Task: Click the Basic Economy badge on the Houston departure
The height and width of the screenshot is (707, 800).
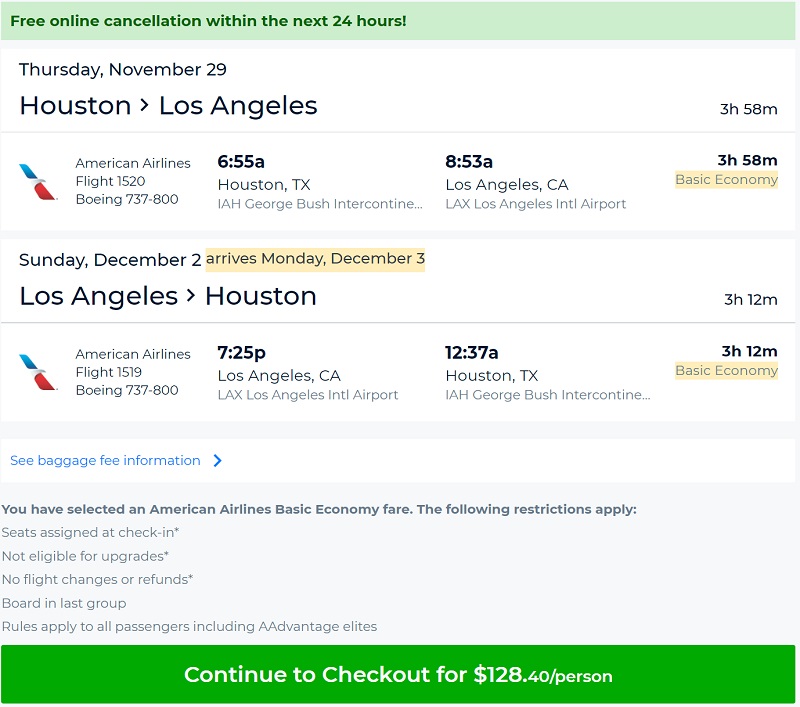Action: click(x=726, y=180)
